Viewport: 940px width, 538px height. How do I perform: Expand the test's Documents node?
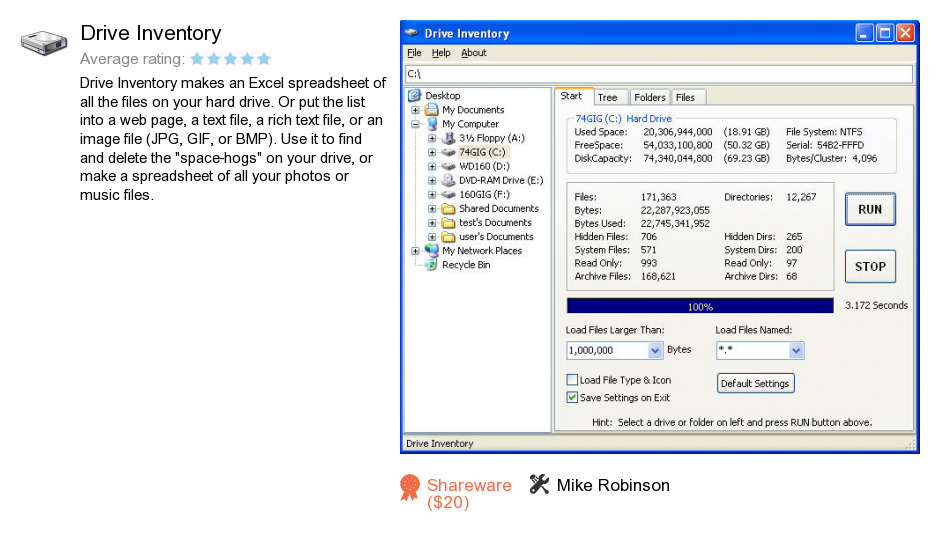tap(432, 223)
